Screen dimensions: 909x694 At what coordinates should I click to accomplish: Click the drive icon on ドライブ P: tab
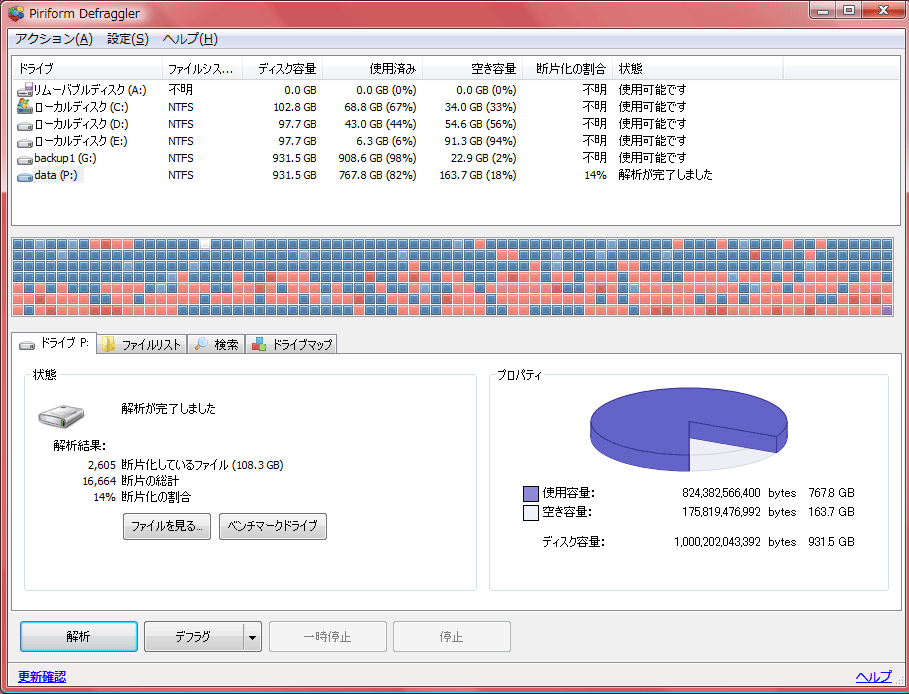(x=27, y=345)
